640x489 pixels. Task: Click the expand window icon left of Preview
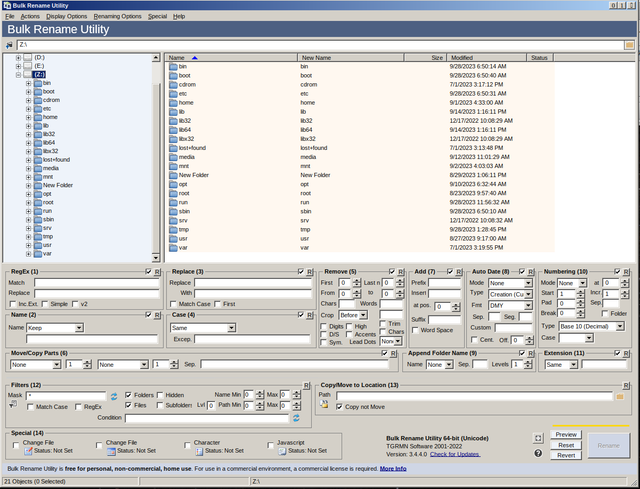click(x=538, y=438)
